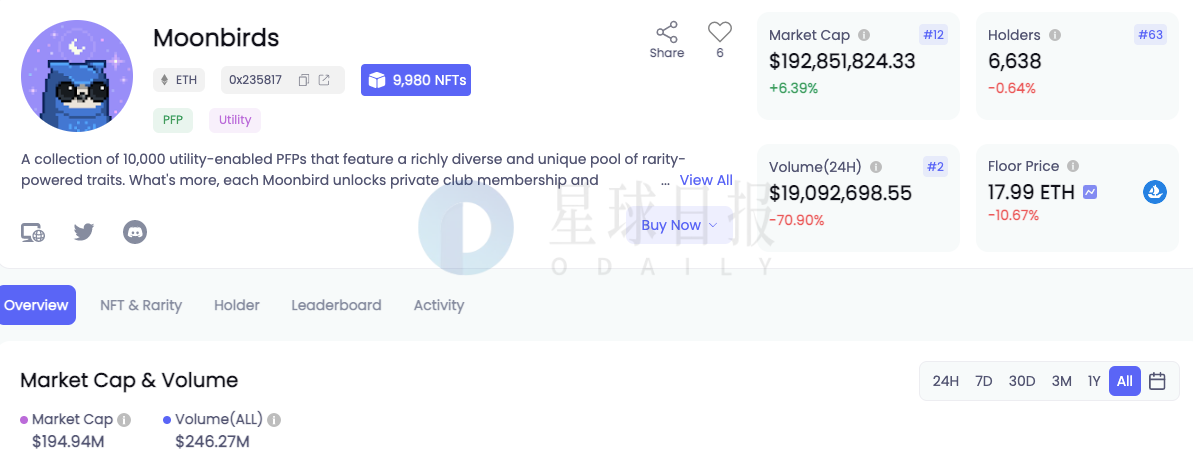
Task: Open the Moonbirds Twitter profile
Action: [84, 232]
